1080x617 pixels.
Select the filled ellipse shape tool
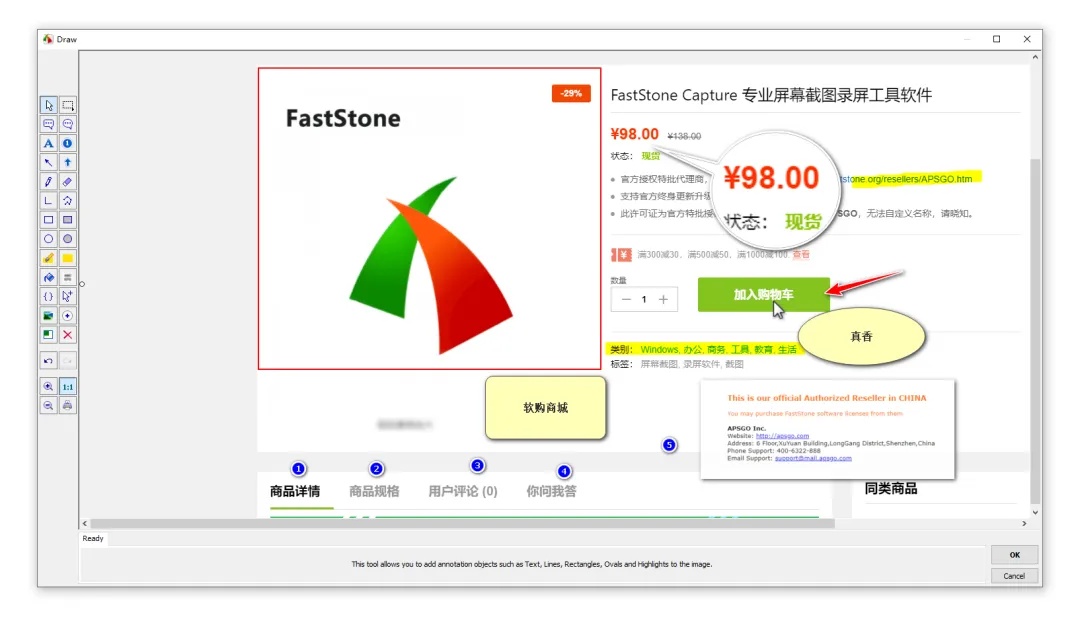(68, 239)
